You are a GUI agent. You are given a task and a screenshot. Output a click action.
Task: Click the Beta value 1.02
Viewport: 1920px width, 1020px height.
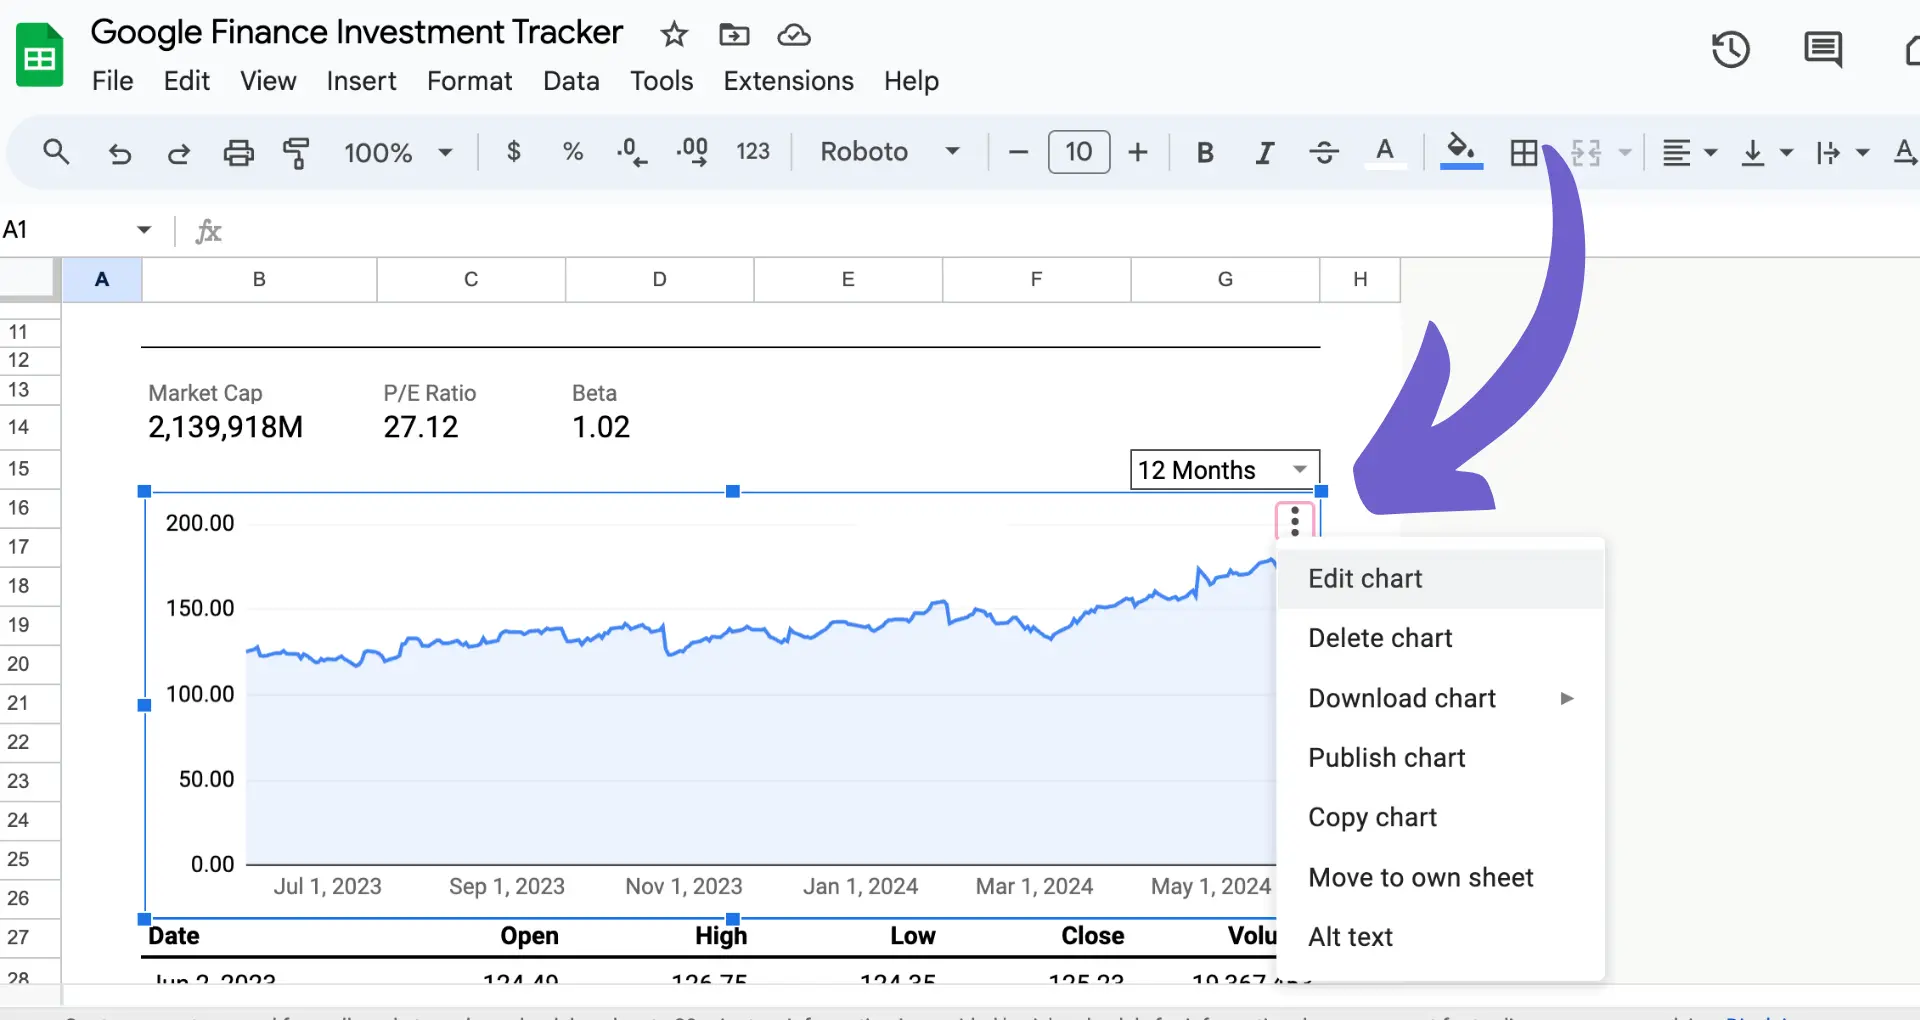point(601,428)
